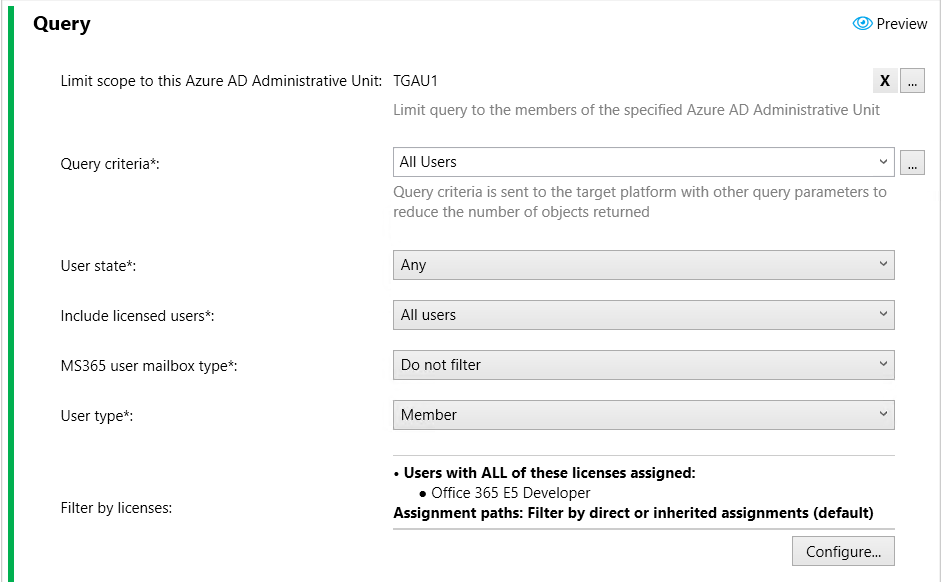The height and width of the screenshot is (582, 944).
Task: Open the Query criteria ellipsis editor button
Action: [912, 163]
